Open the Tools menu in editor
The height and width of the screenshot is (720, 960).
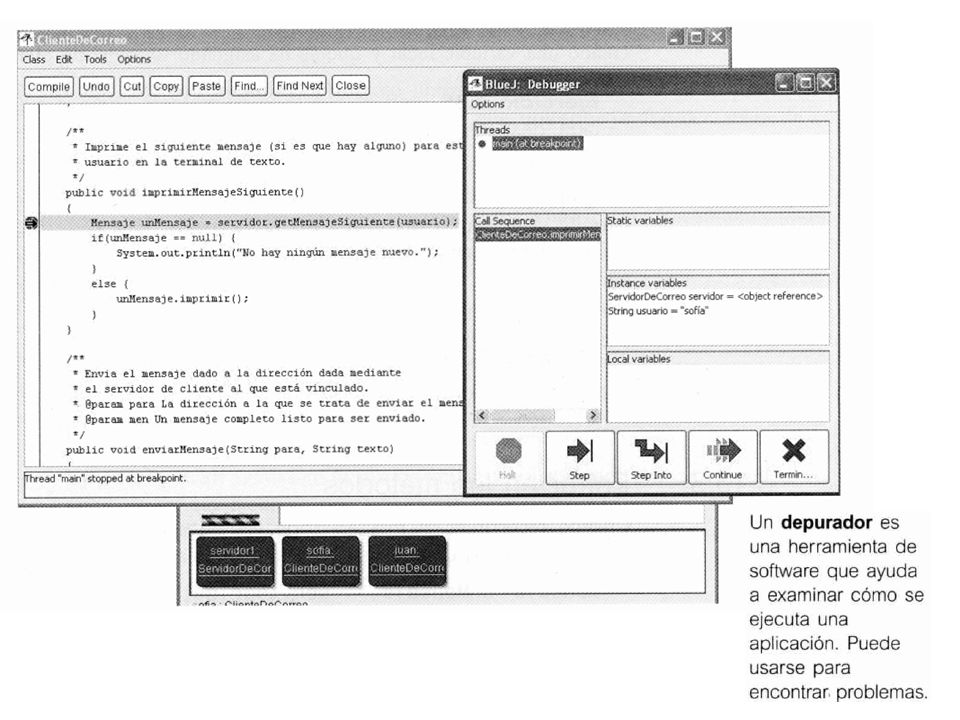click(x=95, y=59)
